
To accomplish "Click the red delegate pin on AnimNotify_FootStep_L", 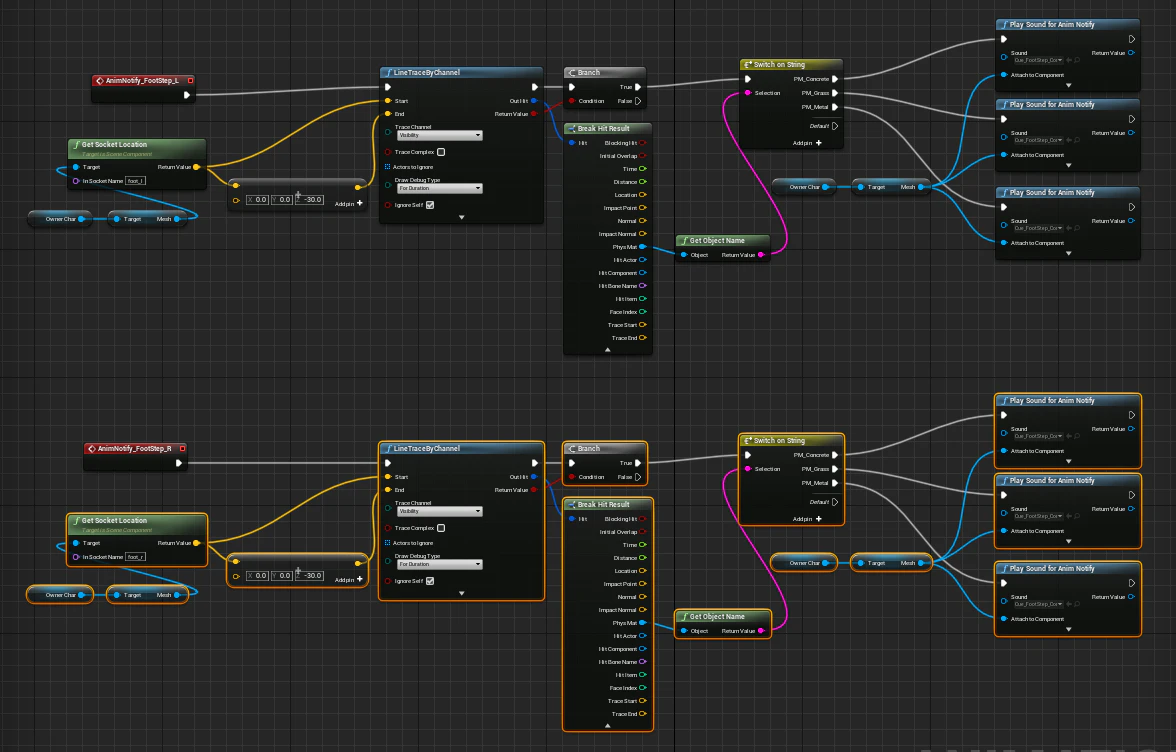I will 190,80.
